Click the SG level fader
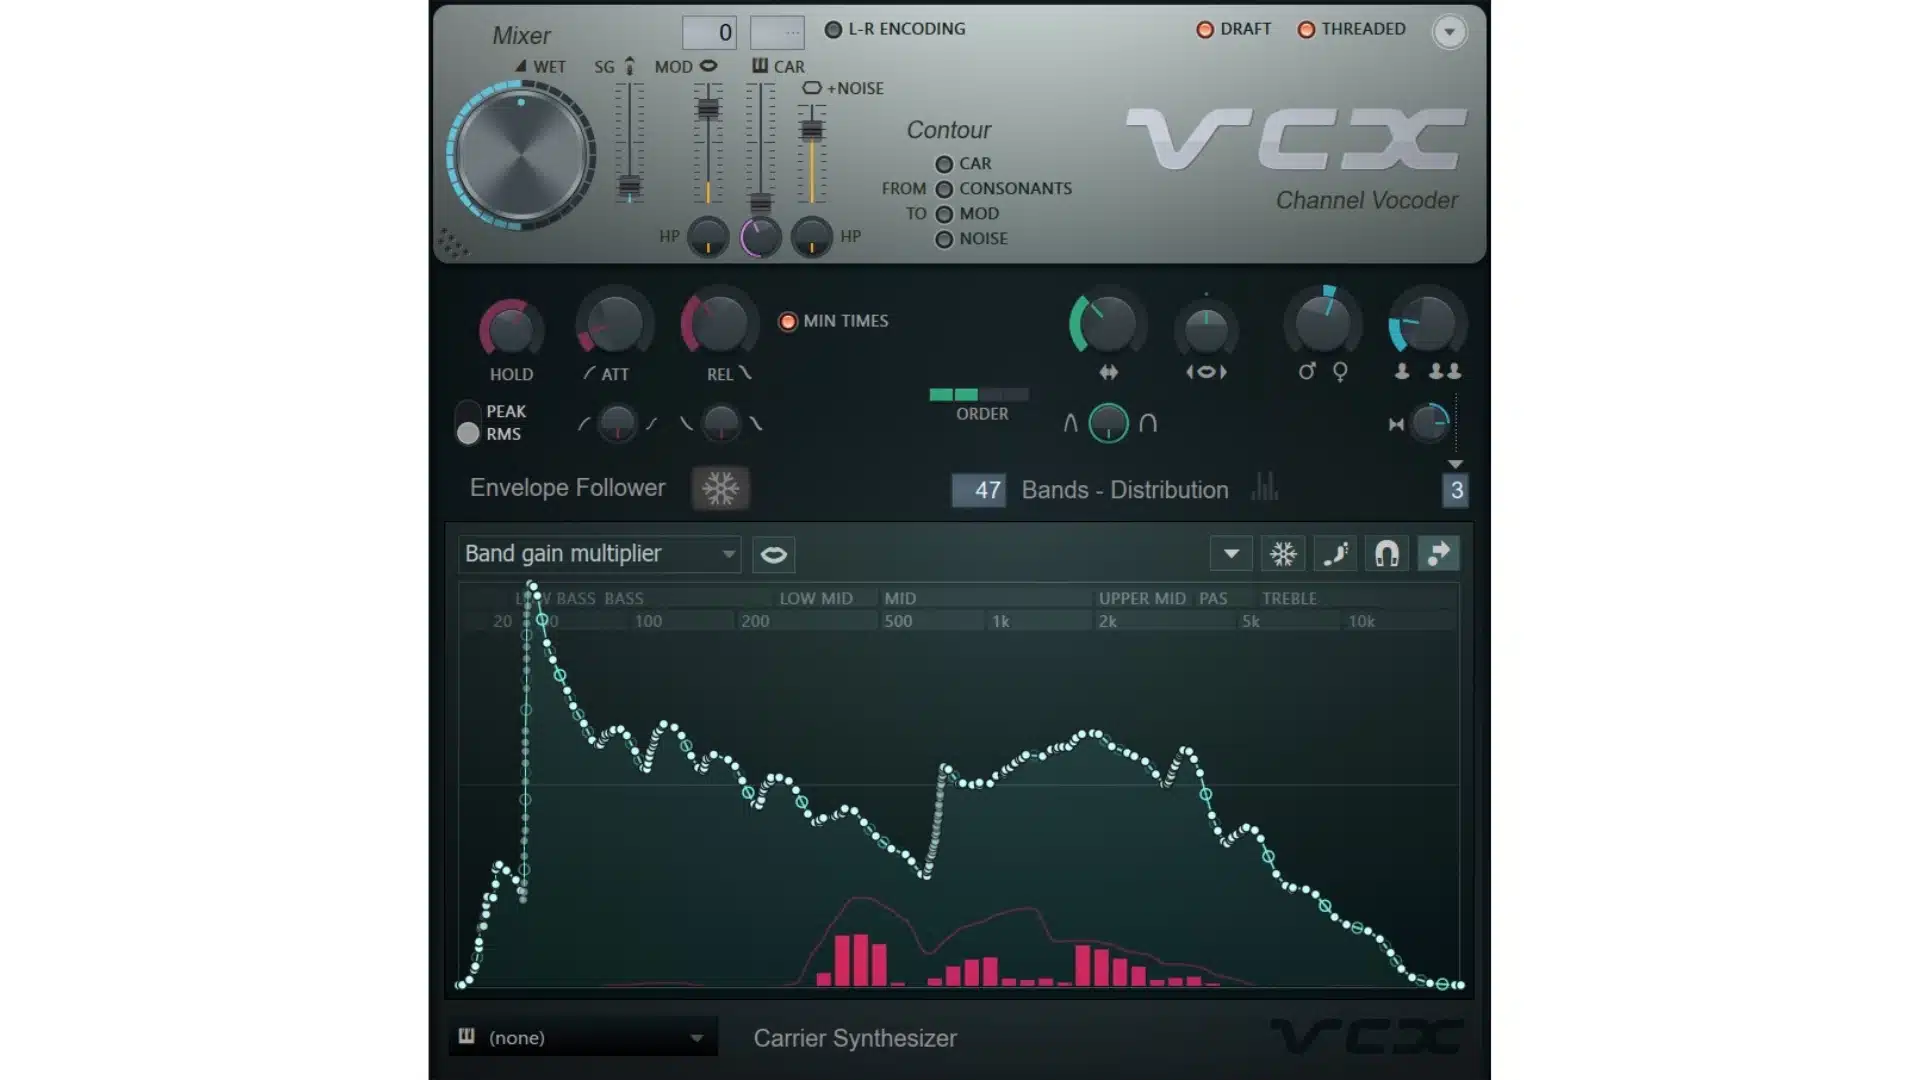The height and width of the screenshot is (1080, 1920). coord(629,185)
